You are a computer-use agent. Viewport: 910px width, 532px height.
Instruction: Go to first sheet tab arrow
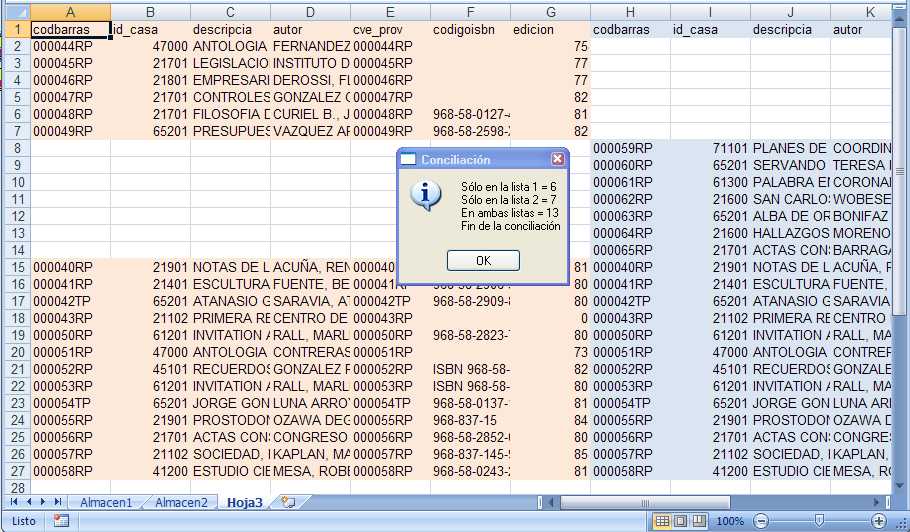tap(14, 502)
